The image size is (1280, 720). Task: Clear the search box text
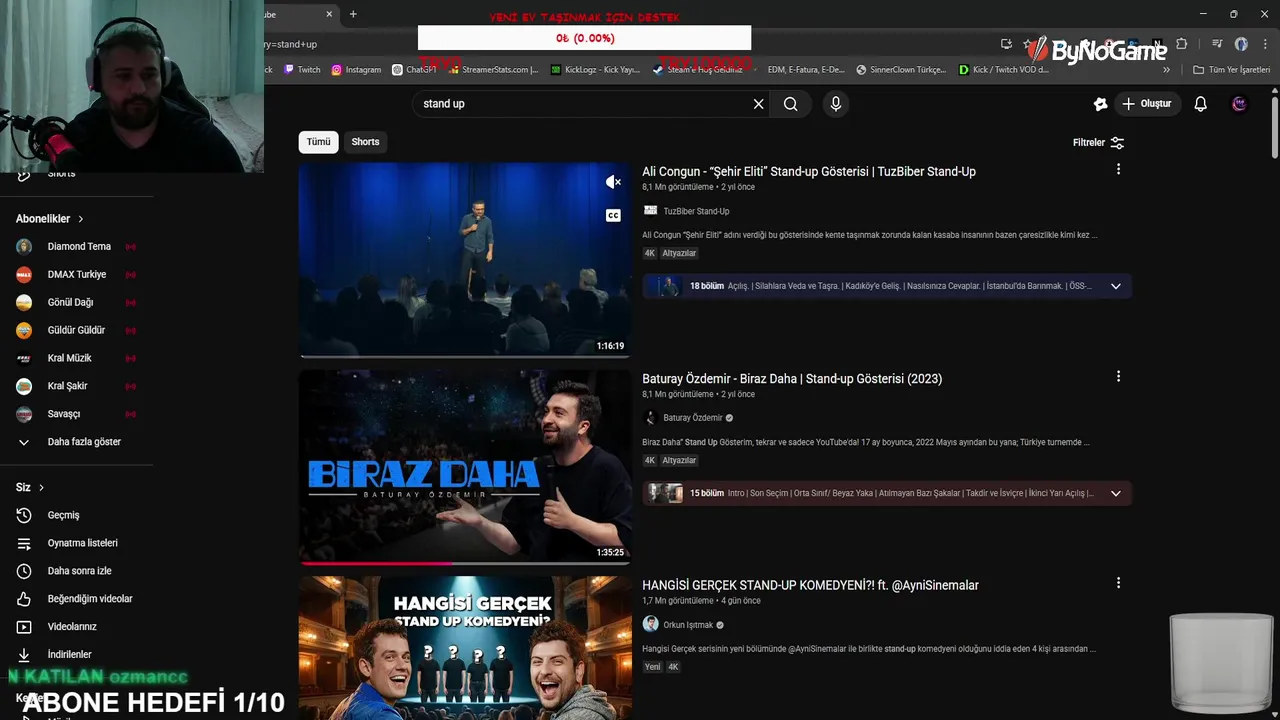758,104
